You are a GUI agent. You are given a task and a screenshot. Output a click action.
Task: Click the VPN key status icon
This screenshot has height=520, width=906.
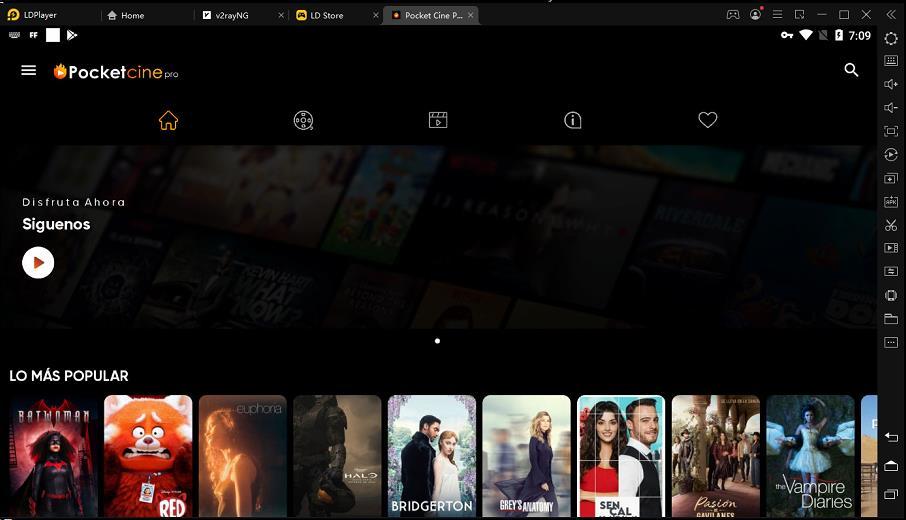click(787, 35)
